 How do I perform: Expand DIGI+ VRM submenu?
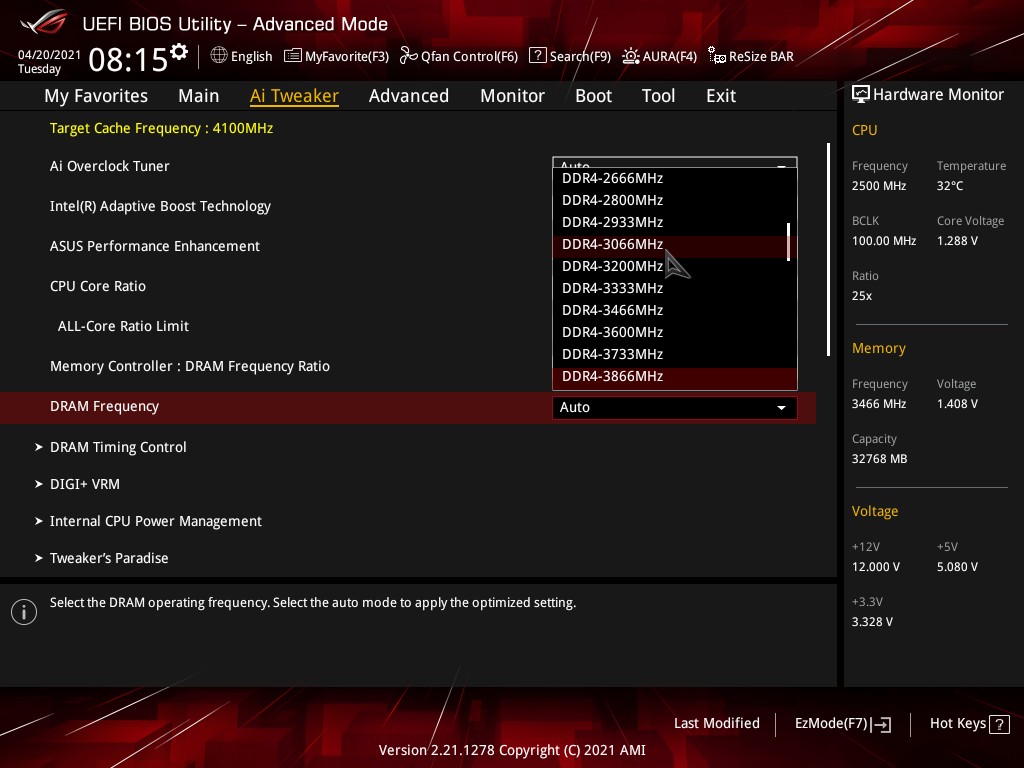[x=84, y=484]
